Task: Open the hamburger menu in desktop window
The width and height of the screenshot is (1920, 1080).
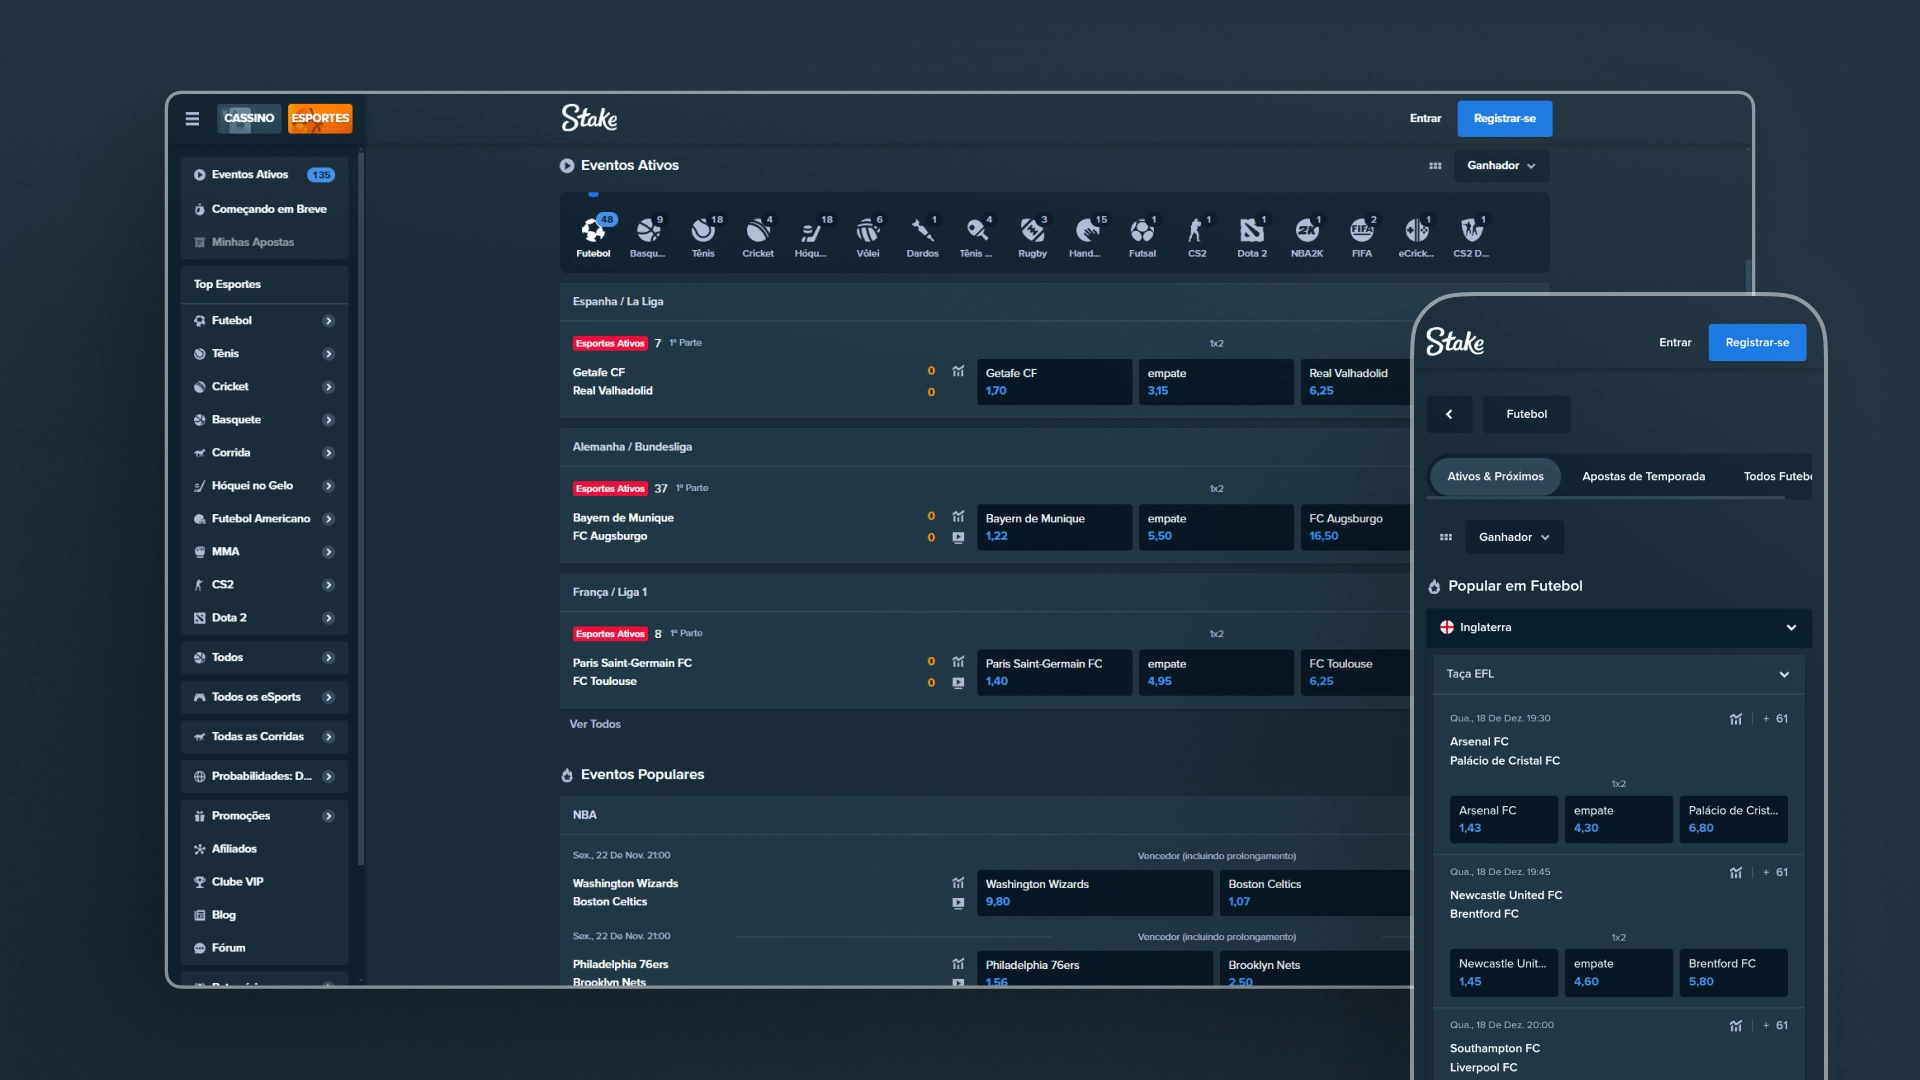Action: (192, 118)
